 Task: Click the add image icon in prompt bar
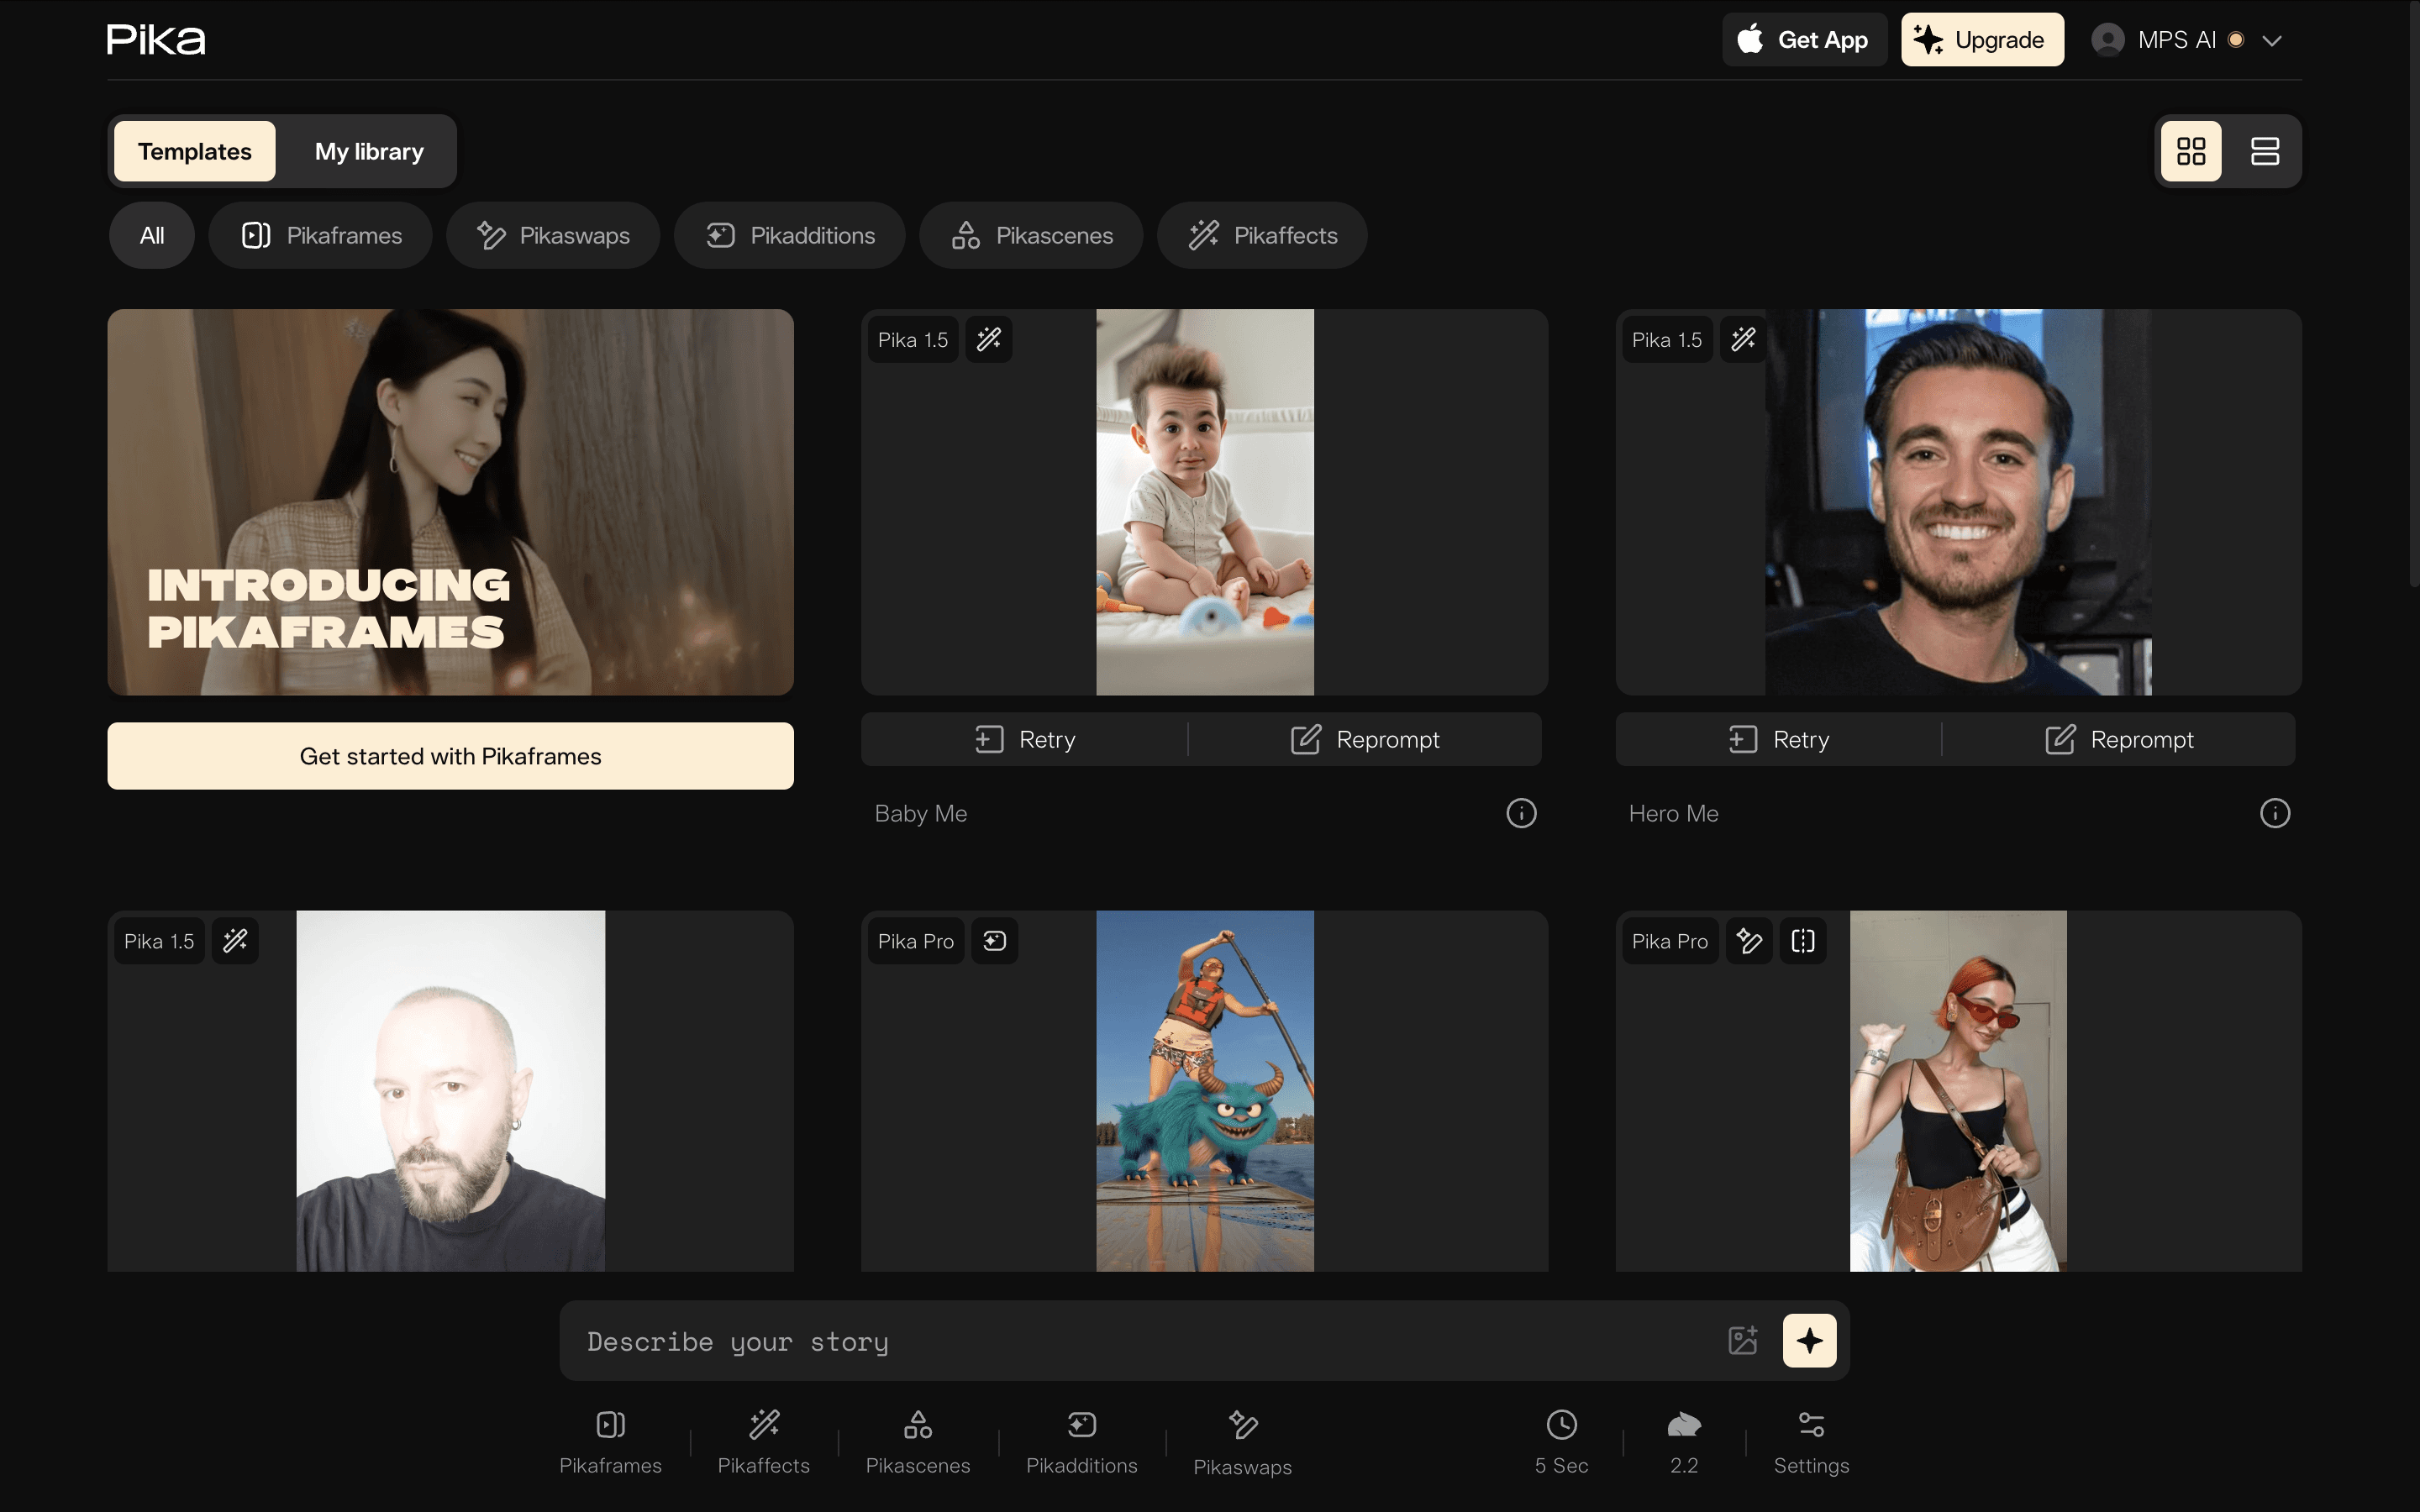click(x=1743, y=1340)
